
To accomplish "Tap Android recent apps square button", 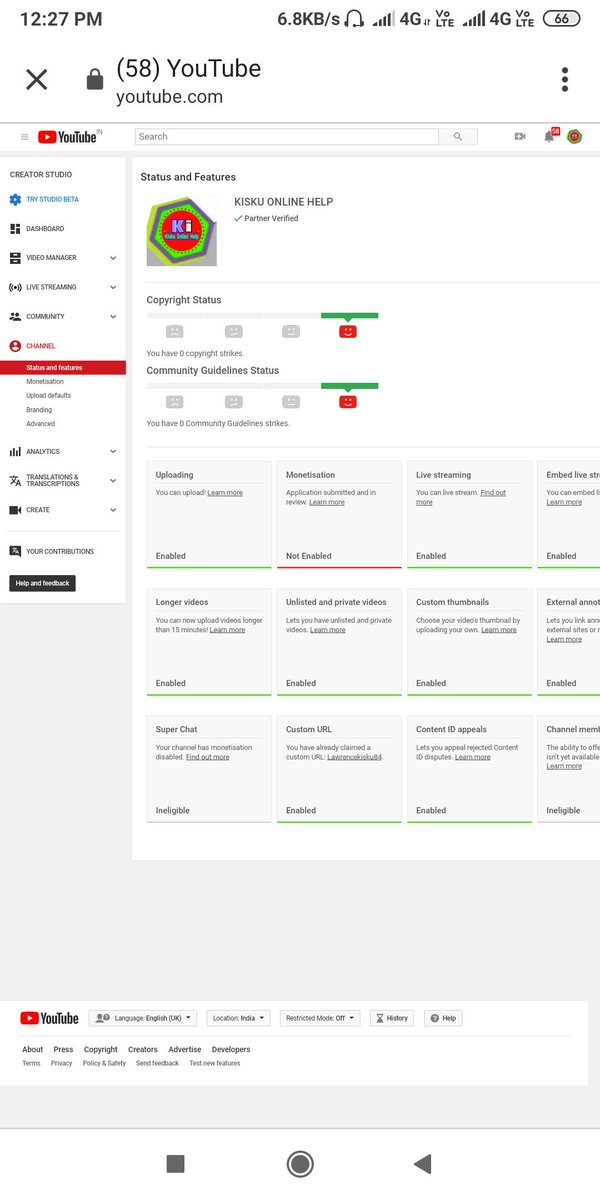I will [x=175, y=1163].
